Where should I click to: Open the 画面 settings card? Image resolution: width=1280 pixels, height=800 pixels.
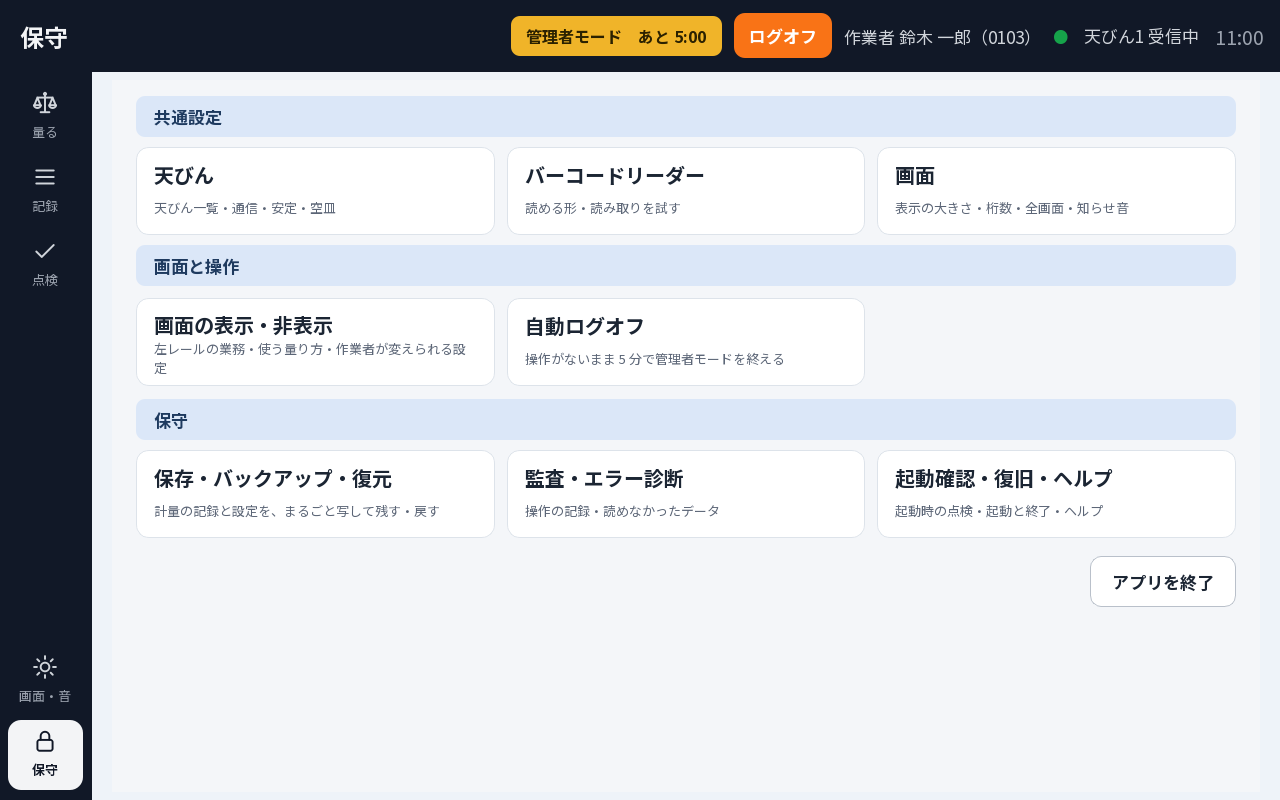tap(1056, 191)
